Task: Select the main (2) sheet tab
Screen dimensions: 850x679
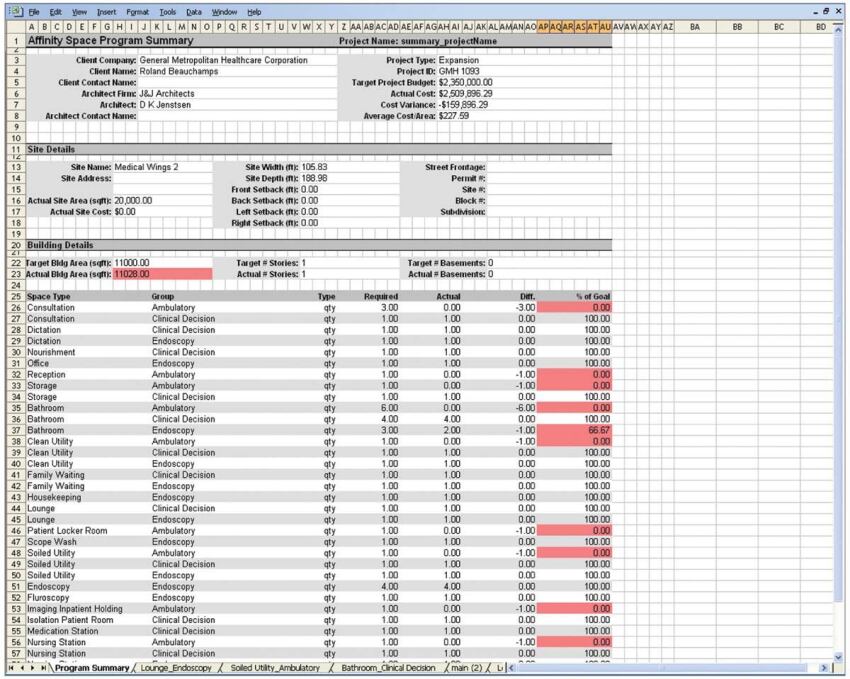Action: (x=467, y=668)
